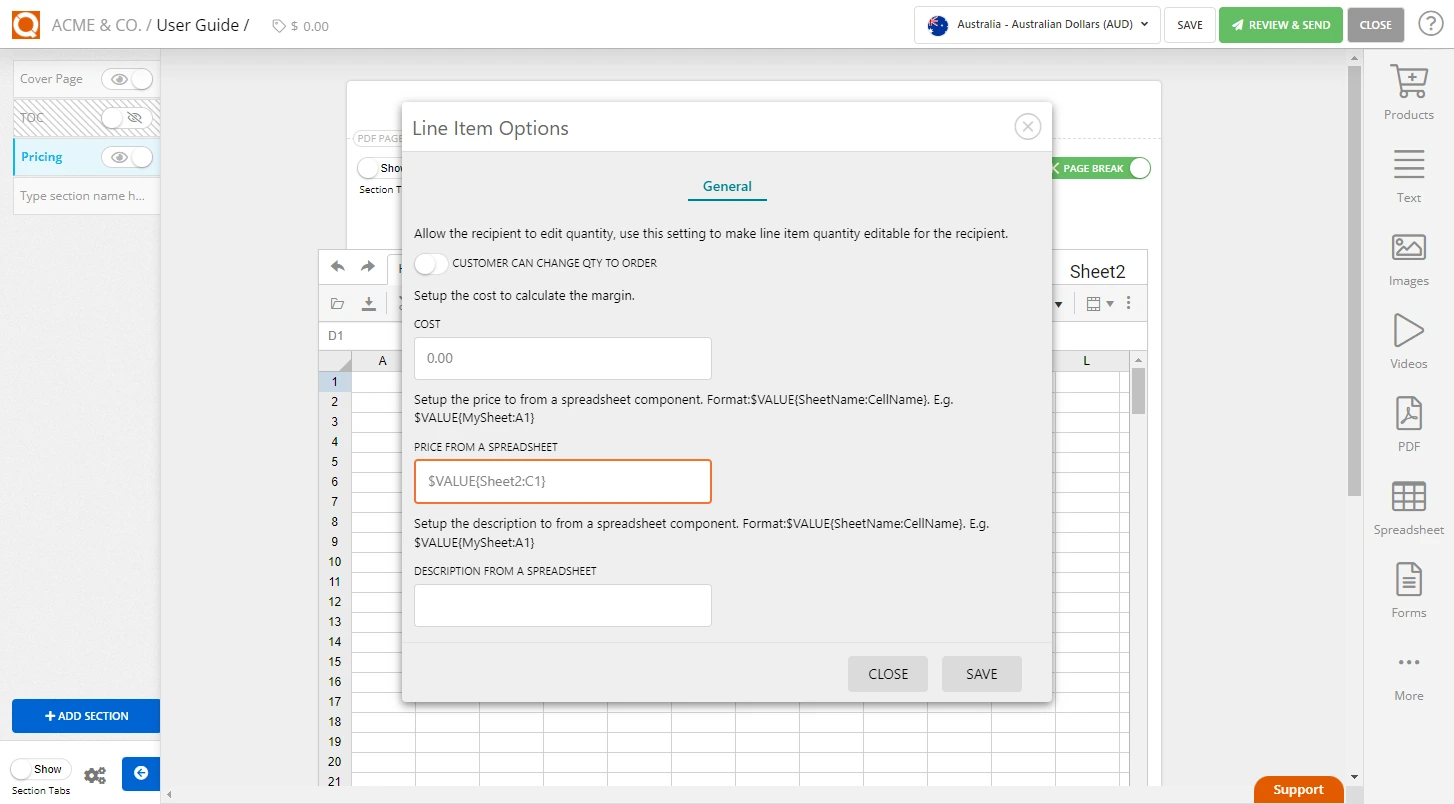Open the Forms panel

[1408, 590]
